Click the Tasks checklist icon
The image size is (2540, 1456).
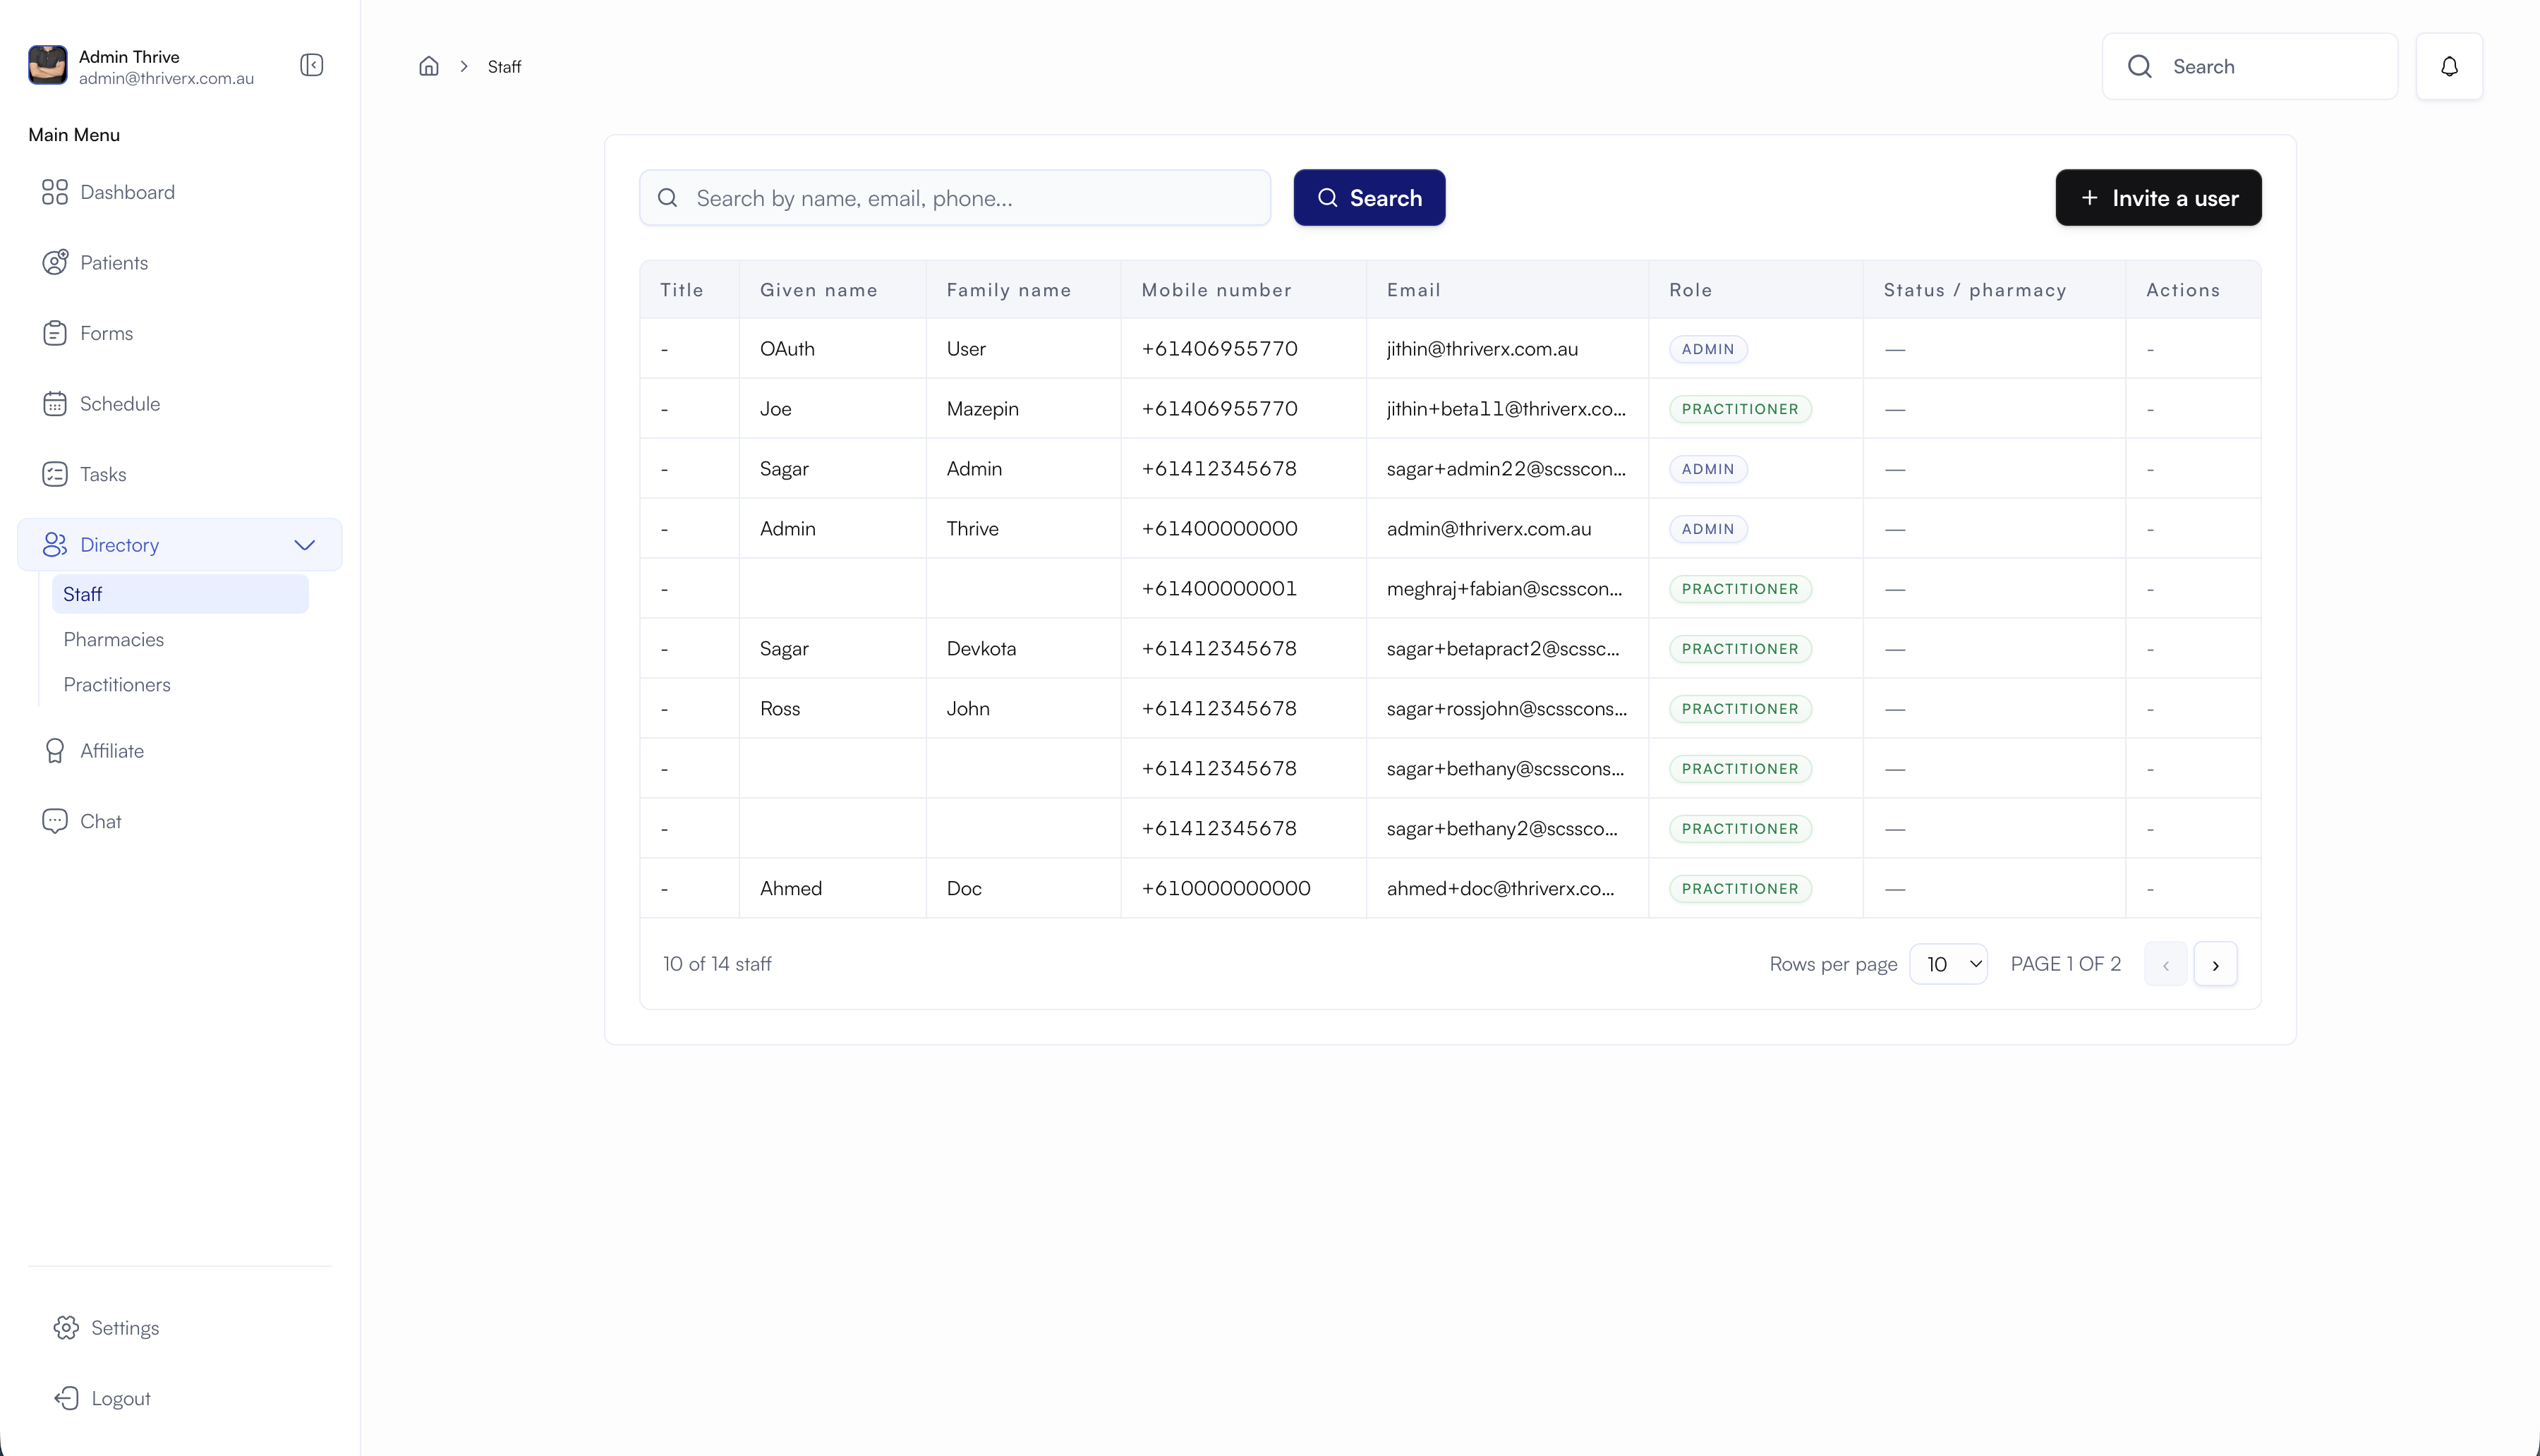coord(55,474)
